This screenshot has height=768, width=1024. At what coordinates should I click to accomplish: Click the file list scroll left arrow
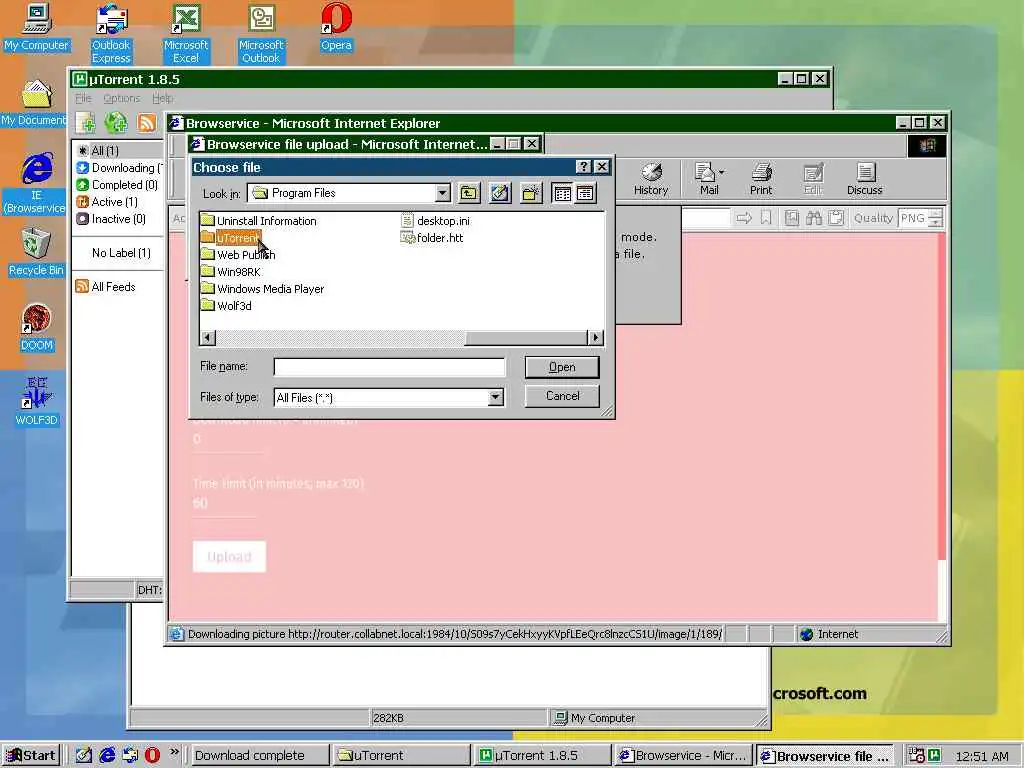208,338
